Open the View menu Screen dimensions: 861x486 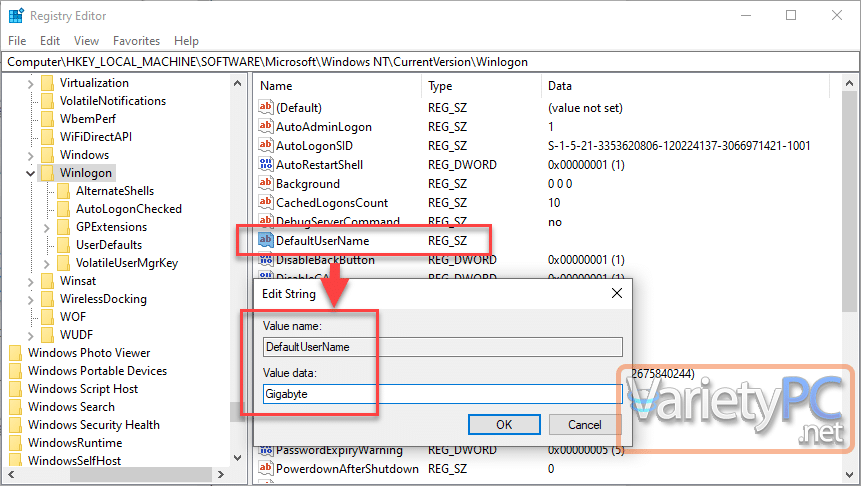(x=86, y=41)
